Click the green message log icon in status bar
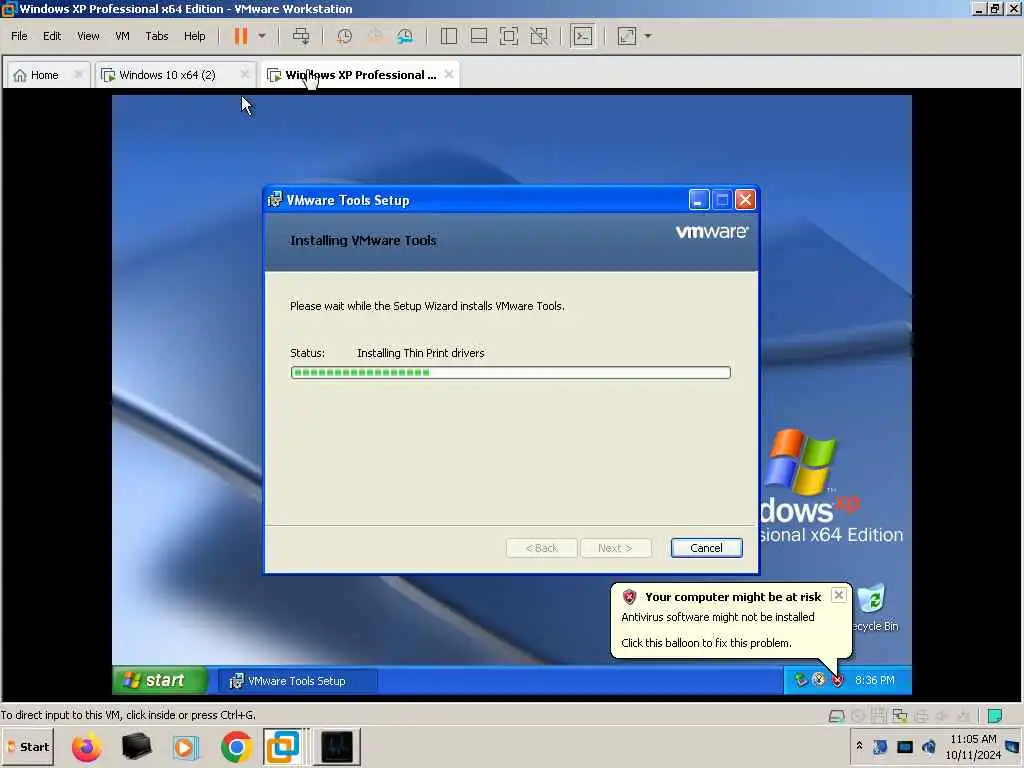The height and width of the screenshot is (768, 1024). [995, 716]
